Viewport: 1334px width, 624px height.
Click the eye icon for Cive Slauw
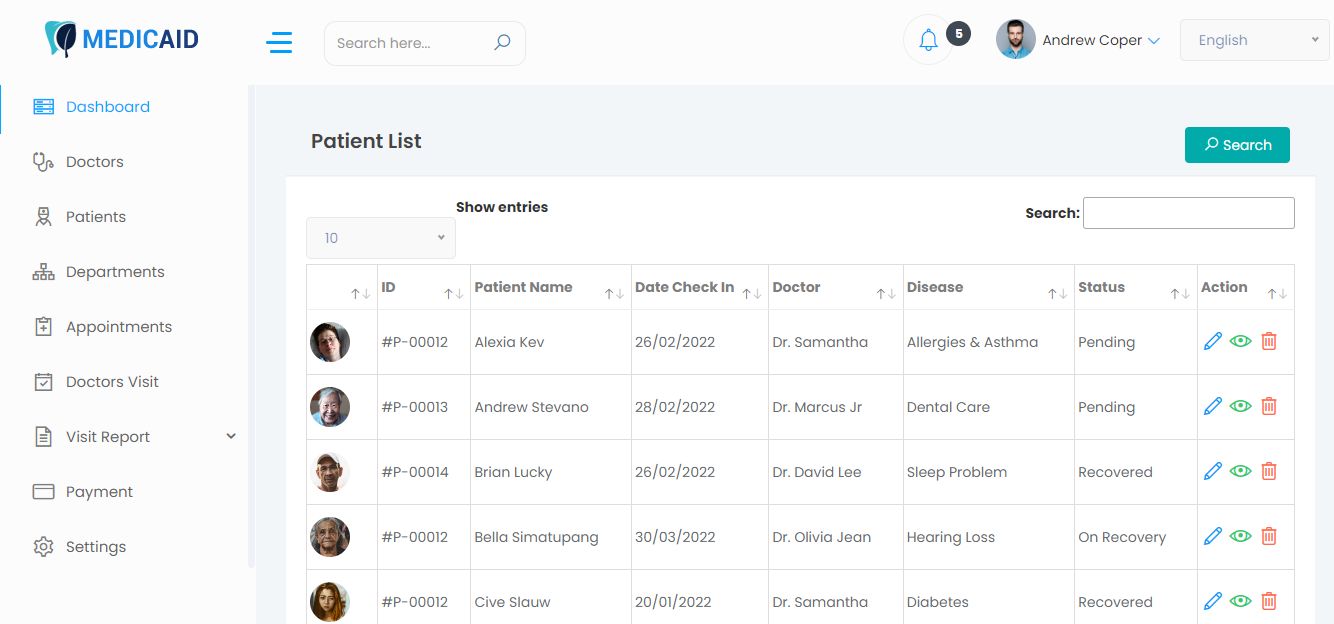point(1240,601)
